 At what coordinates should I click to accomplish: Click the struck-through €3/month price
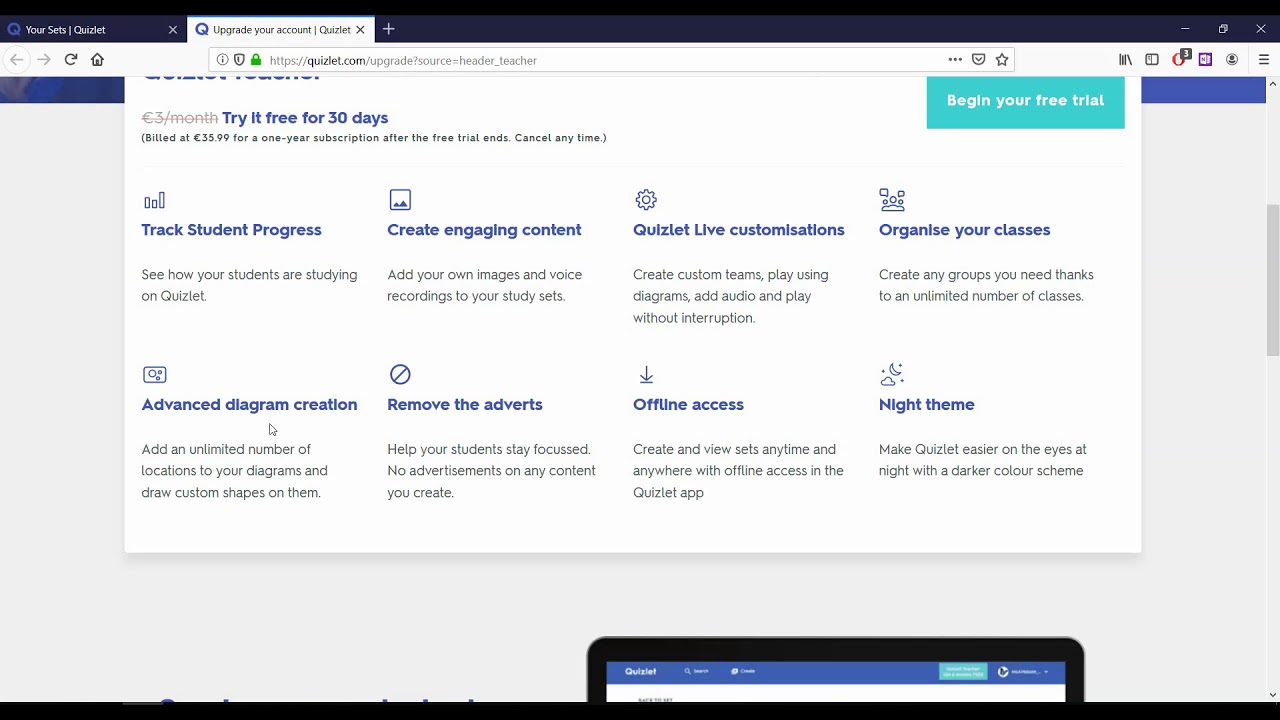click(x=180, y=118)
